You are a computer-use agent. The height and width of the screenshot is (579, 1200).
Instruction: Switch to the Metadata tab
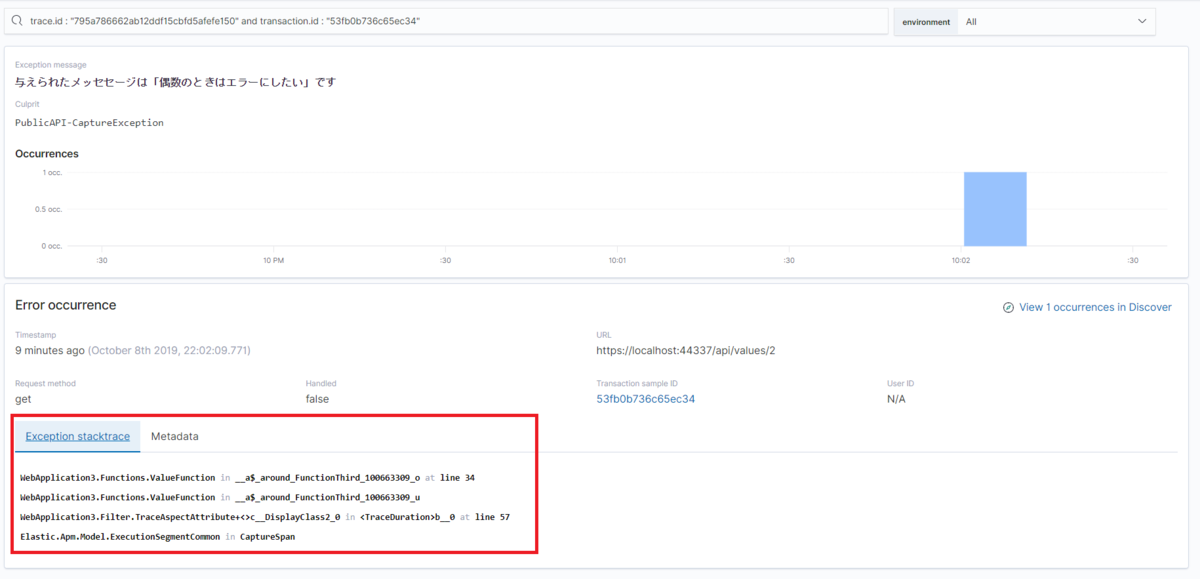click(x=175, y=437)
